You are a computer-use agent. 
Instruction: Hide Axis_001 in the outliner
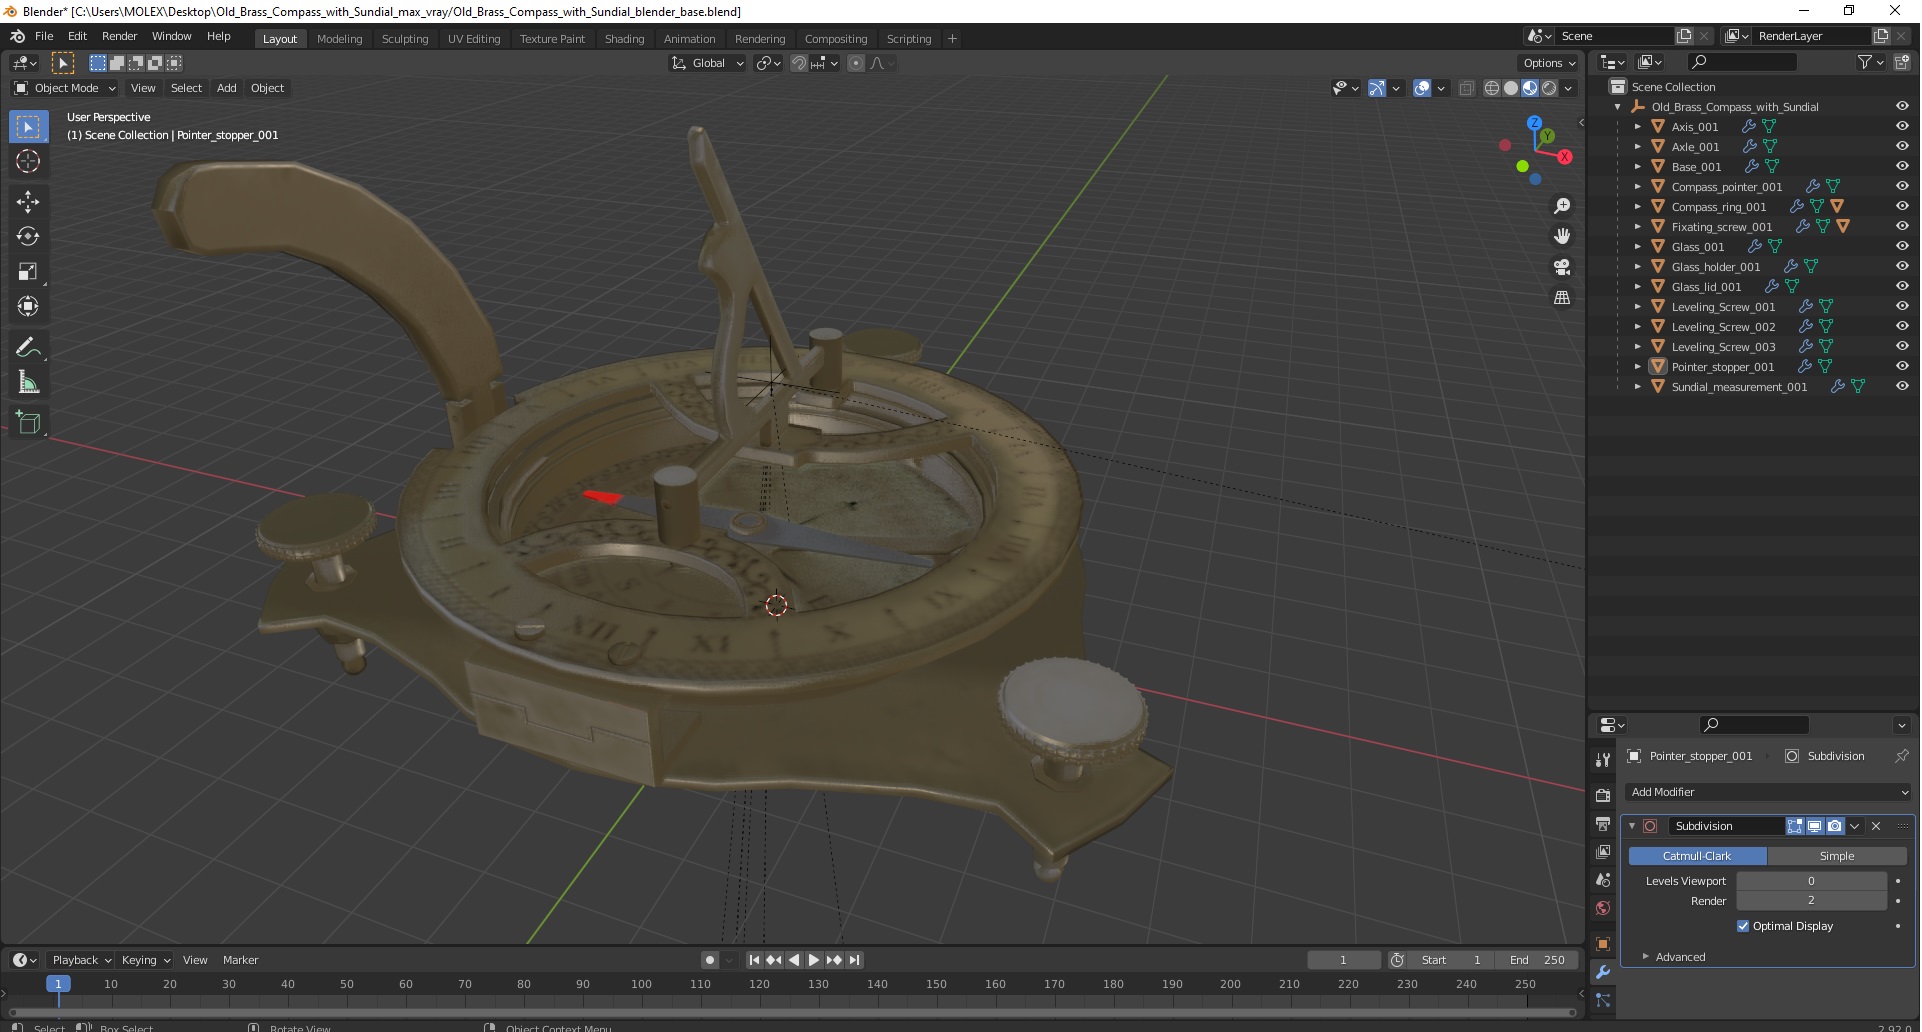[1902, 126]
